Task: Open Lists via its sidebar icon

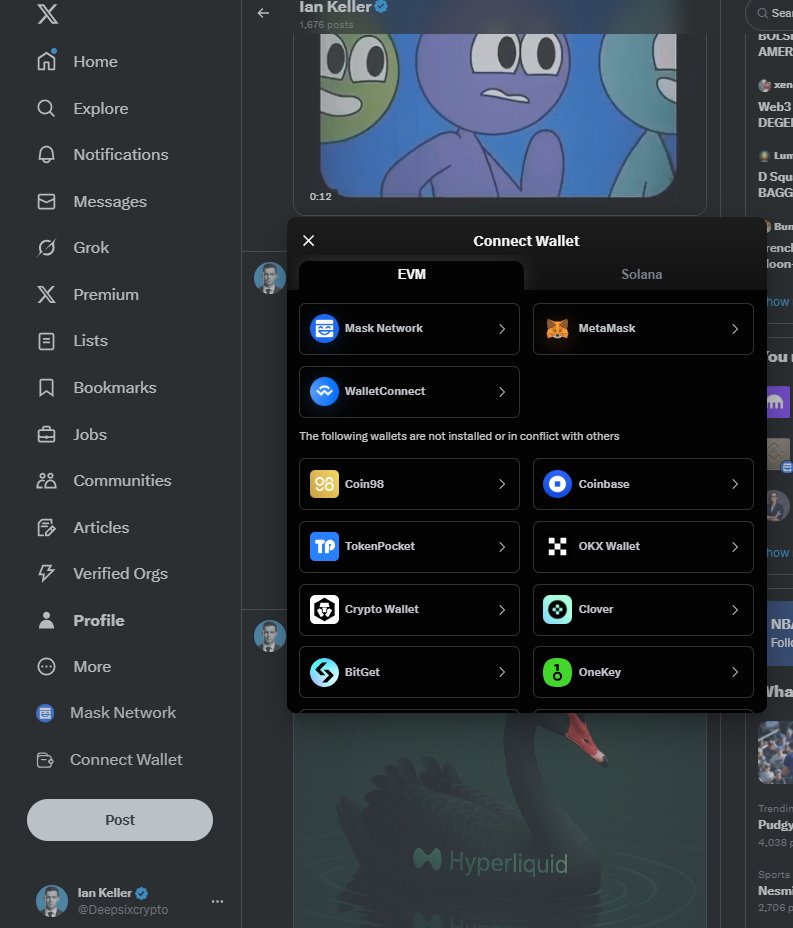Action: click(46, 341)
